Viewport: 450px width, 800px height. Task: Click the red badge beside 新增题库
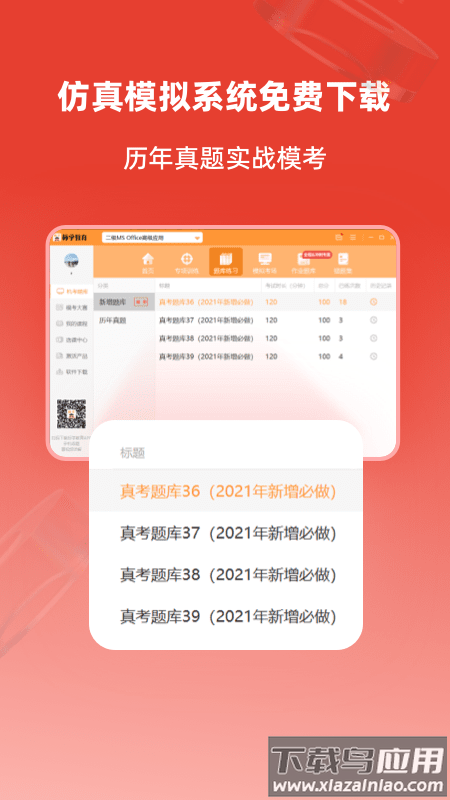point(141,302)
